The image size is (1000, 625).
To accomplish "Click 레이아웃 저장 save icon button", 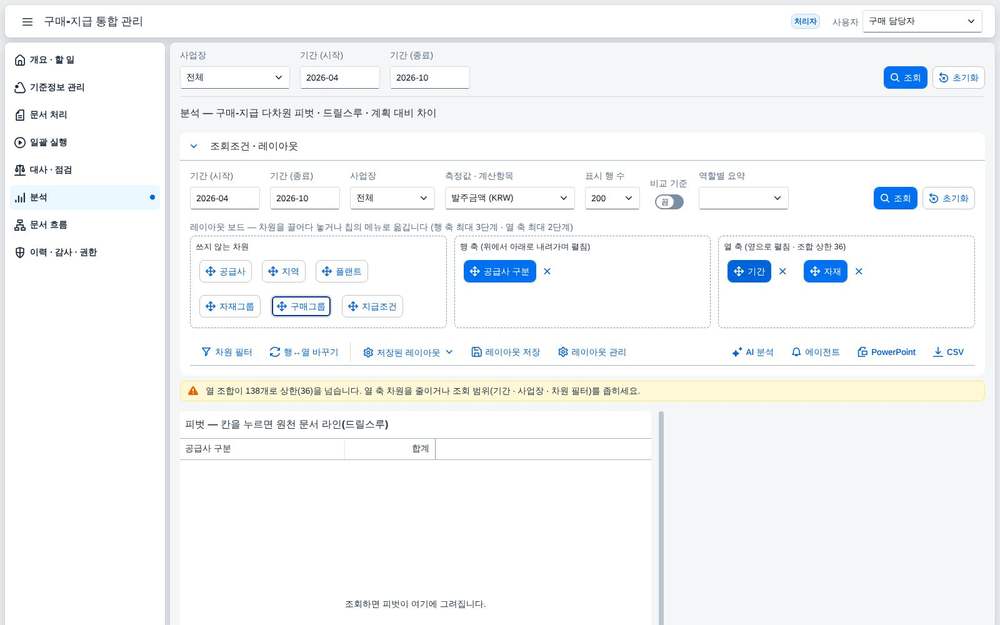I will click(505, 352).
